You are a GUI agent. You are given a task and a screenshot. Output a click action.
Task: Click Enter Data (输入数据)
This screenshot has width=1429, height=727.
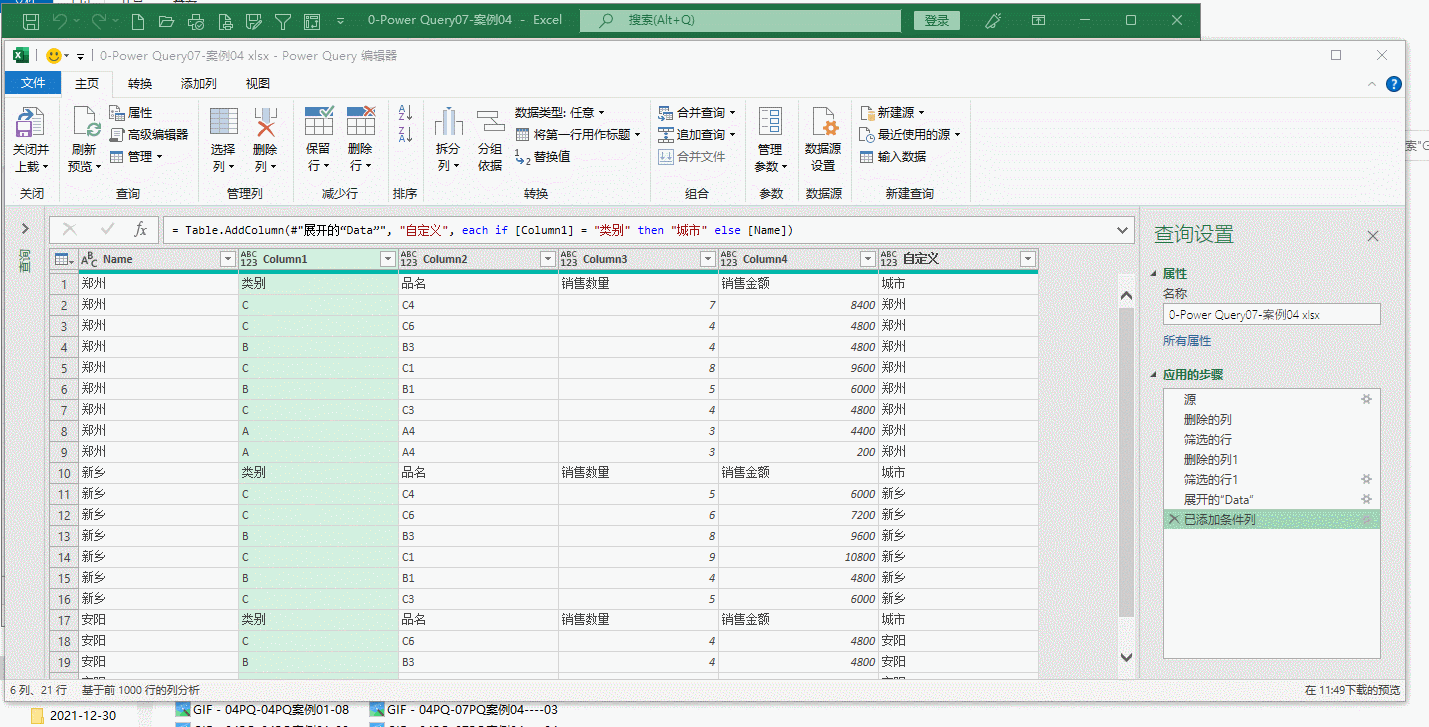pyautogui.click(x=893, y=157)
